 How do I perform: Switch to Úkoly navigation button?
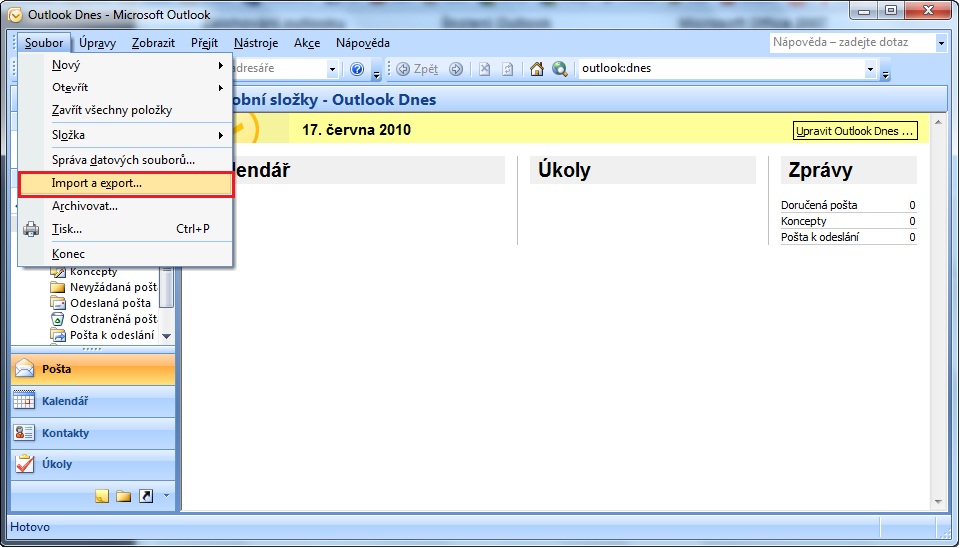(93, 464)
